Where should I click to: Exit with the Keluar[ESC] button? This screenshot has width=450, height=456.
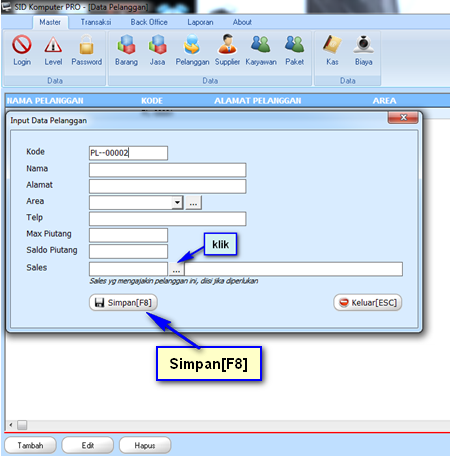368,302
